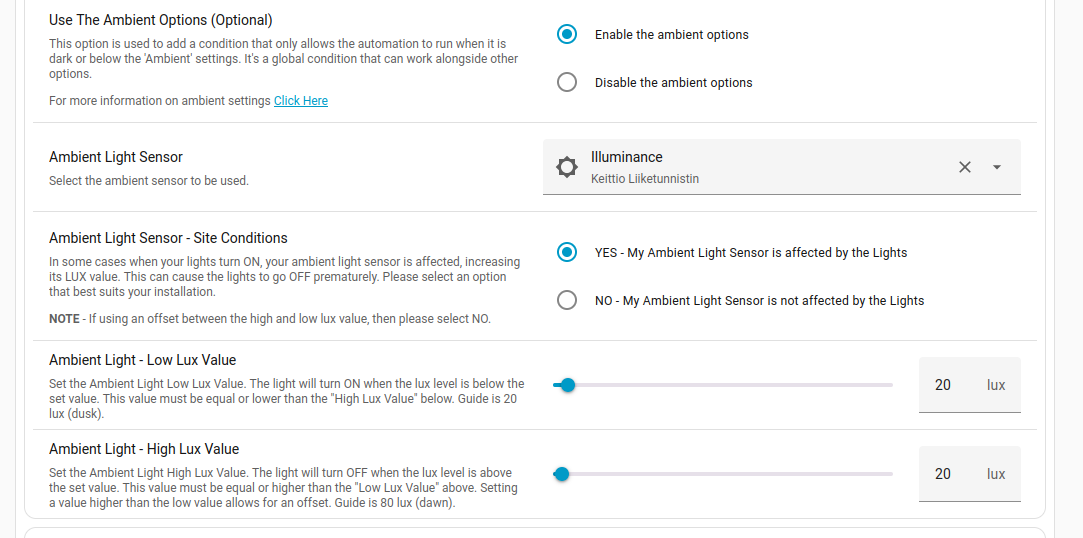The height and width of the screenshot is (538, 1083).
Task: Click Ambient Light Sensor - Site Conditions heading
Action: (x=168, y=238)
